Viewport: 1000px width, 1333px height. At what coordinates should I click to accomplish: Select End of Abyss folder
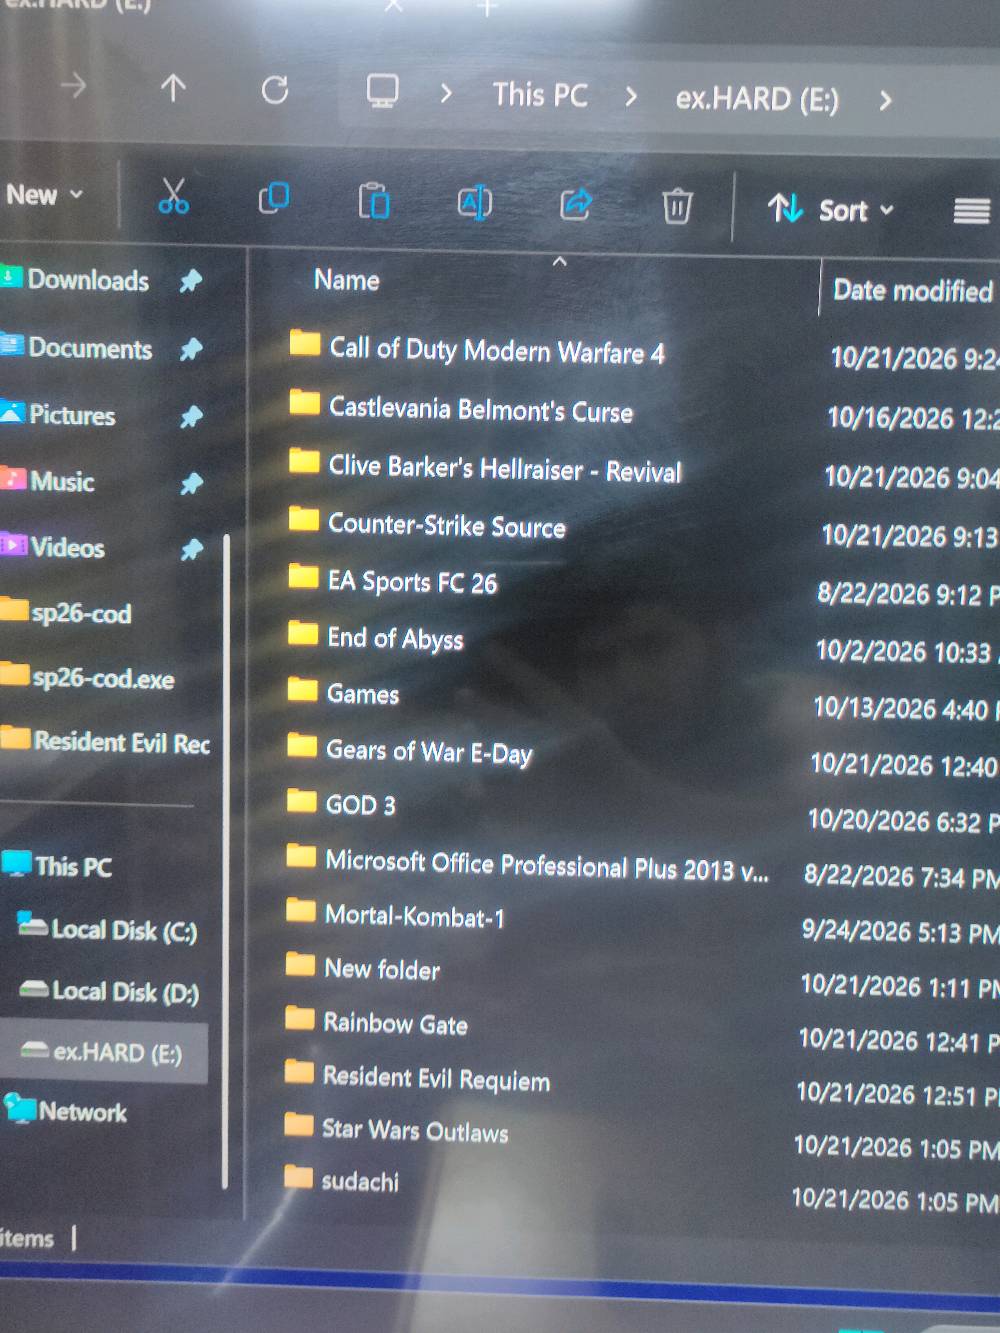coord(375,637)
